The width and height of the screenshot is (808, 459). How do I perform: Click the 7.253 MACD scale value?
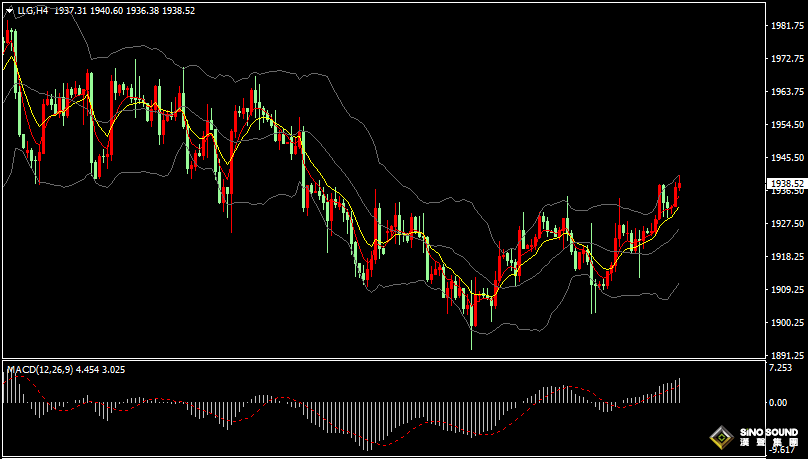click(x=781, y=369)
